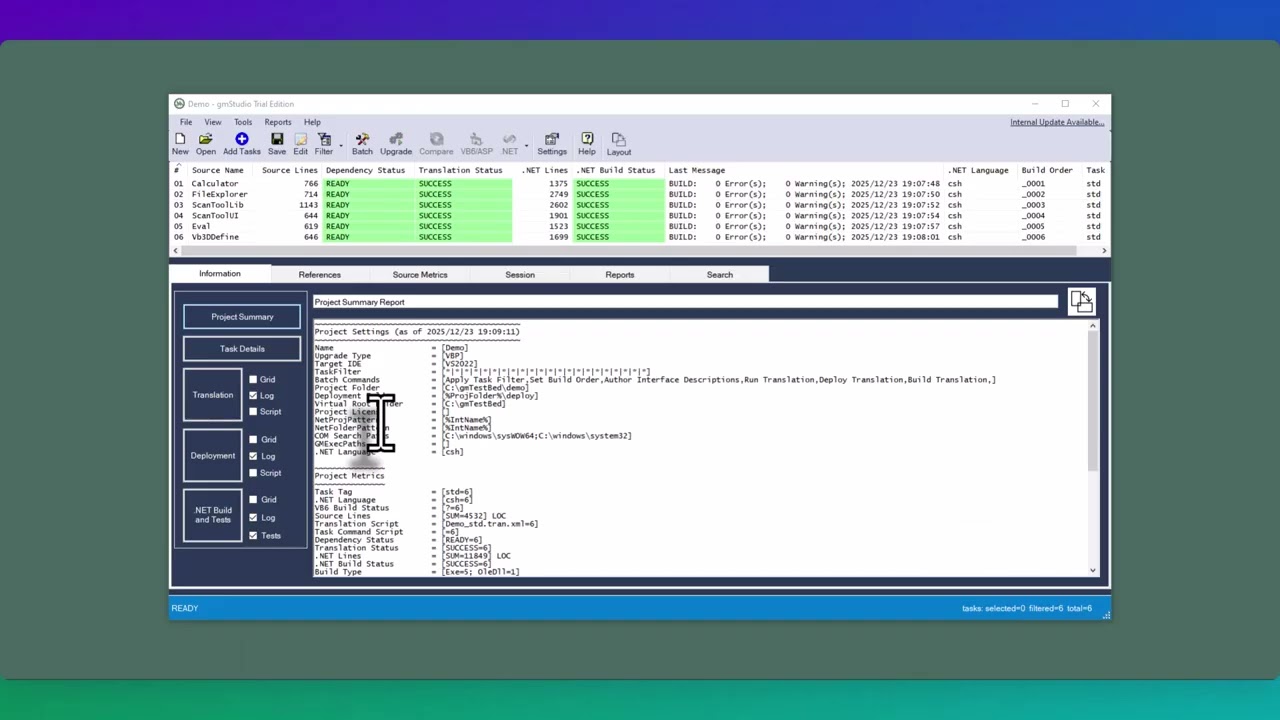Switch to the References tab
Screen dimensions: 1280x720
point(319,274)
